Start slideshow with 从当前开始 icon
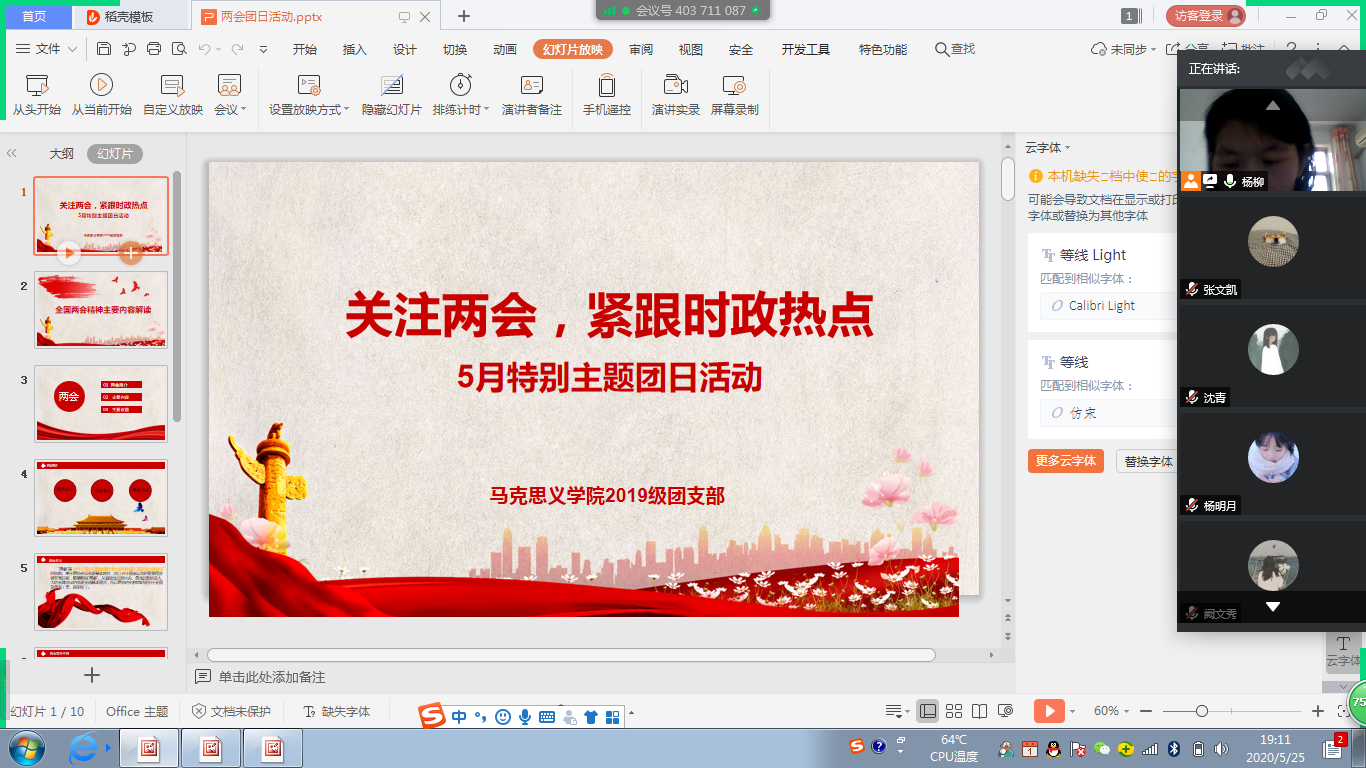The width and height of the screenshot is (1366, 768). point(101,86)
